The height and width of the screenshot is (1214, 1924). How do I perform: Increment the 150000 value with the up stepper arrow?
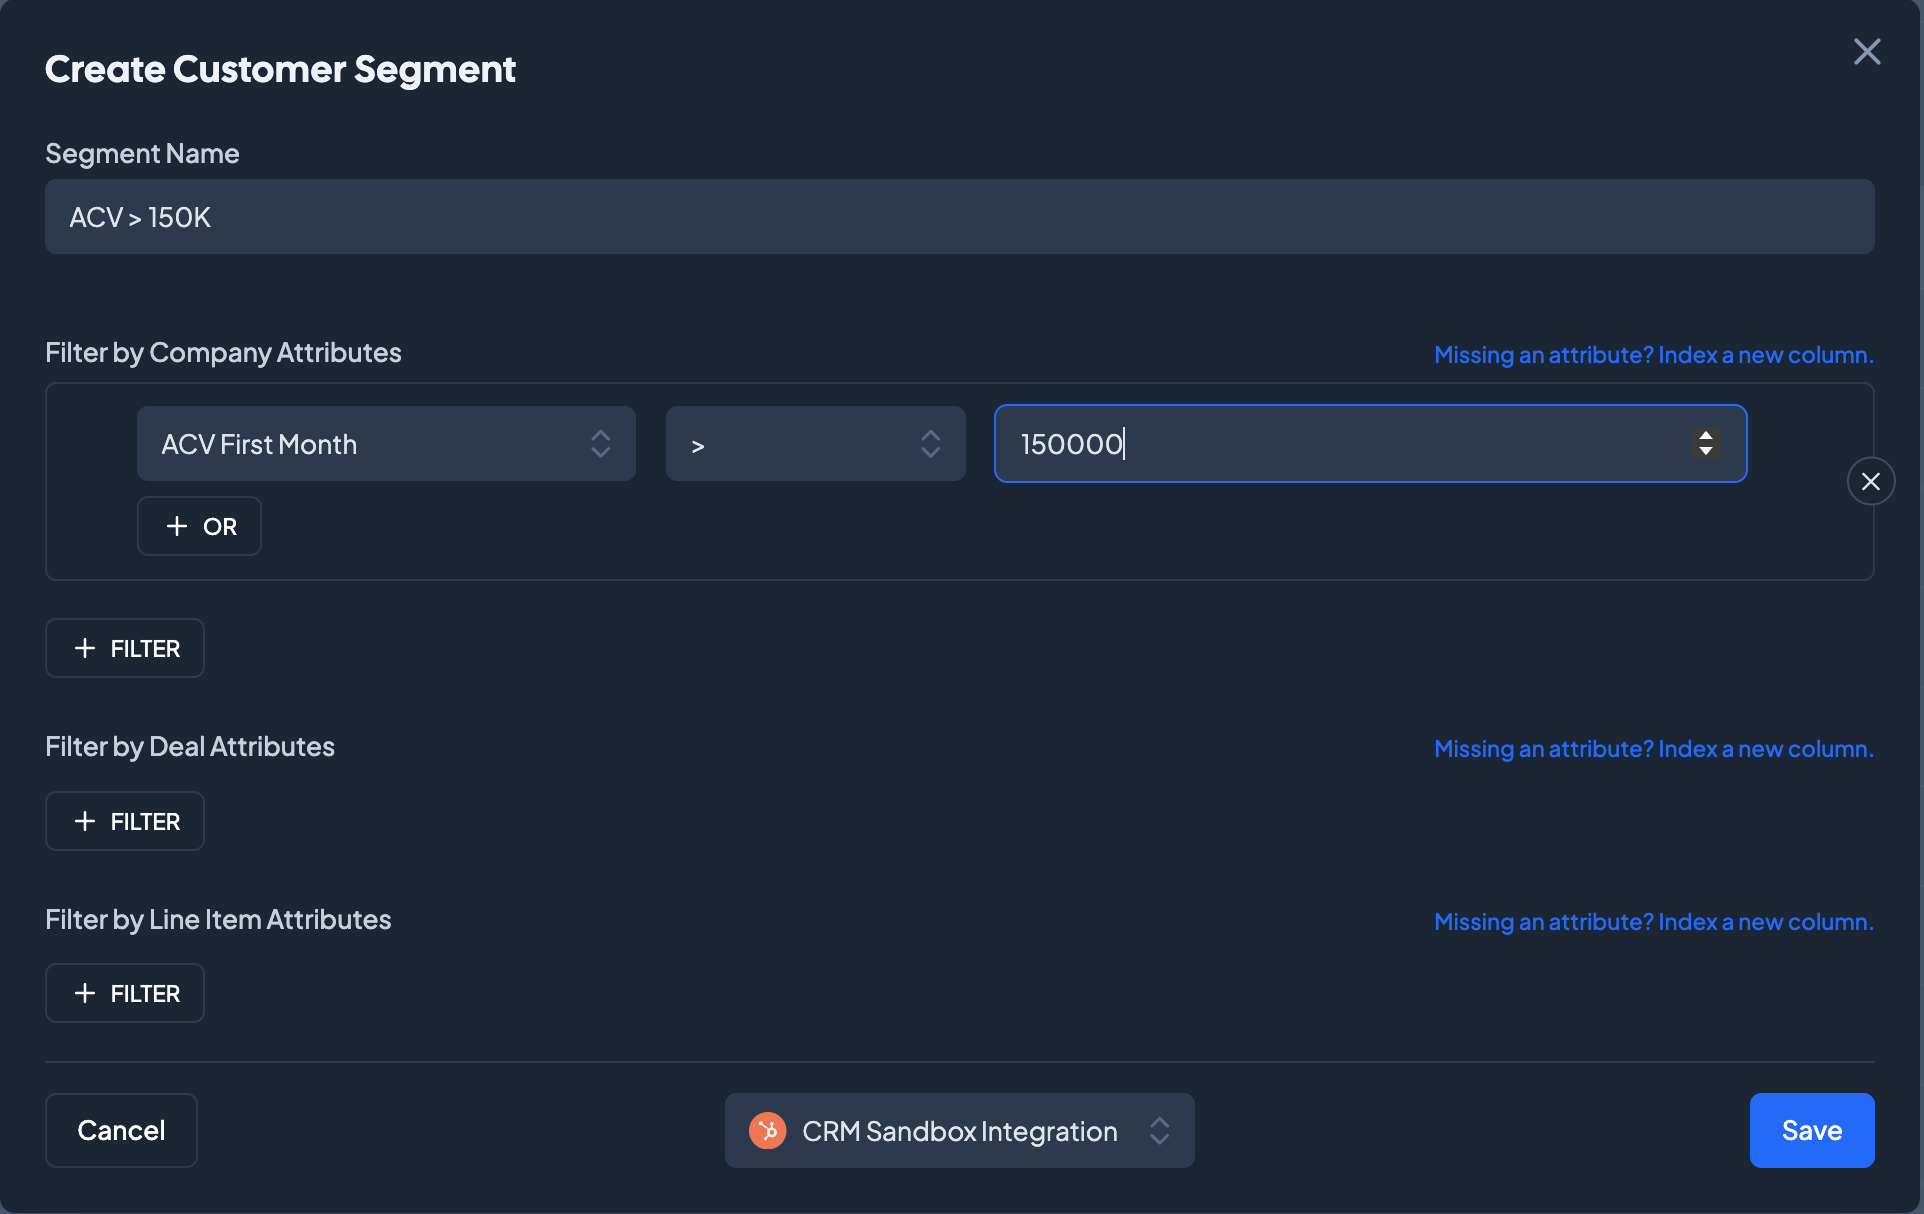coord(1706,435)
